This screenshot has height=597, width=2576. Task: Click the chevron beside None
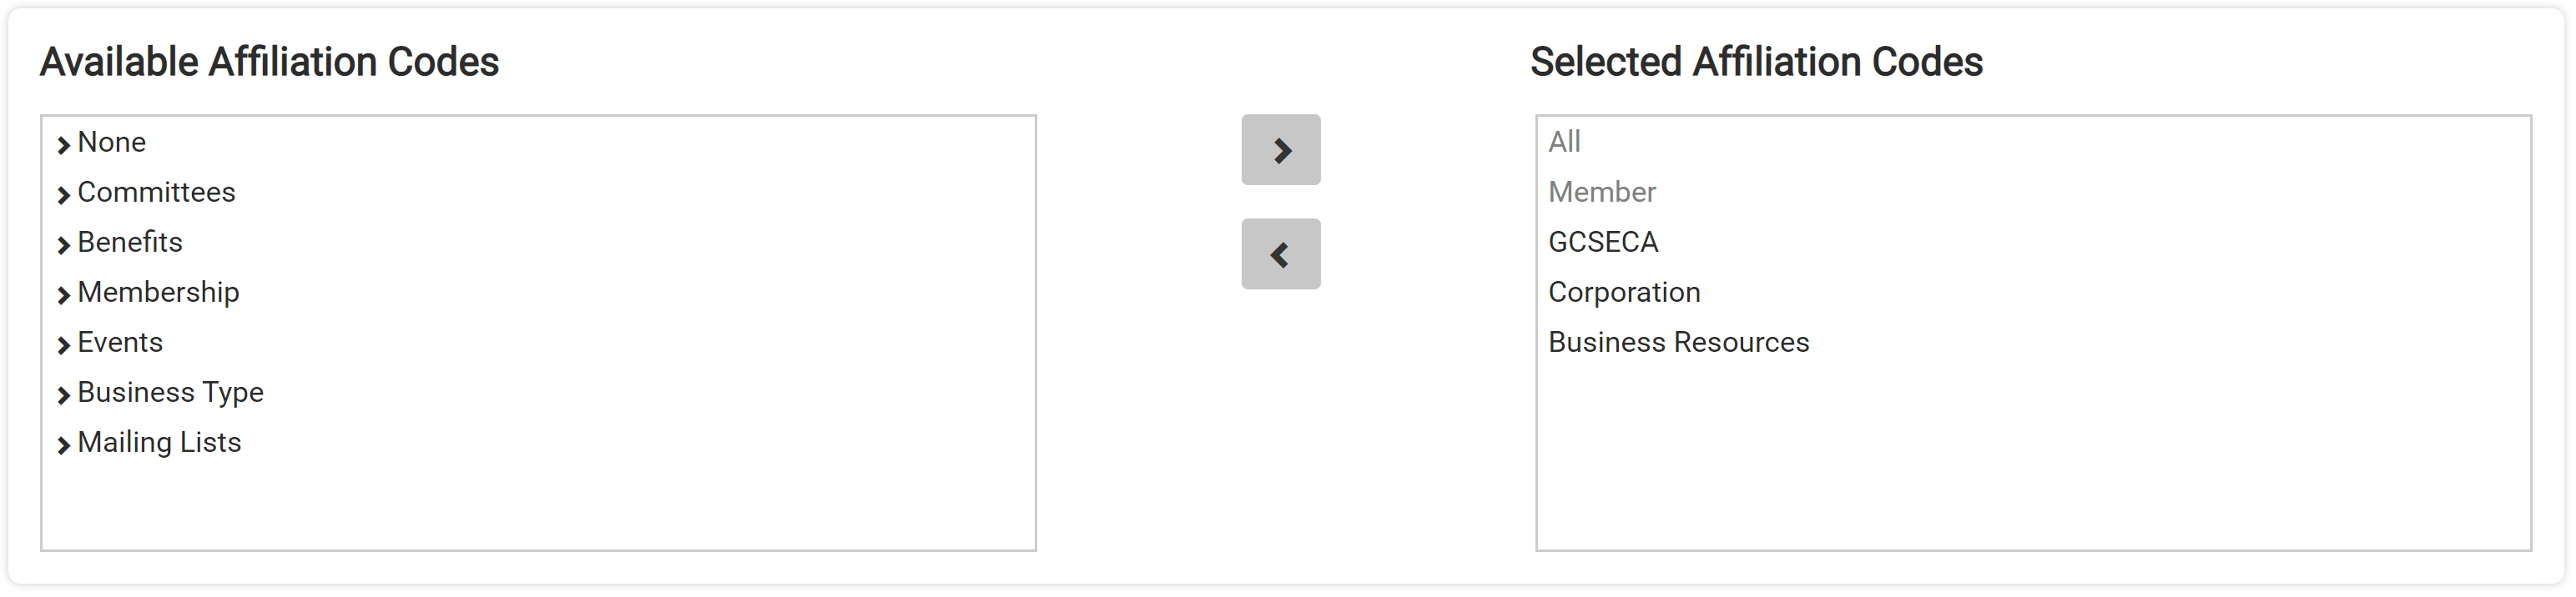[63, 143]
